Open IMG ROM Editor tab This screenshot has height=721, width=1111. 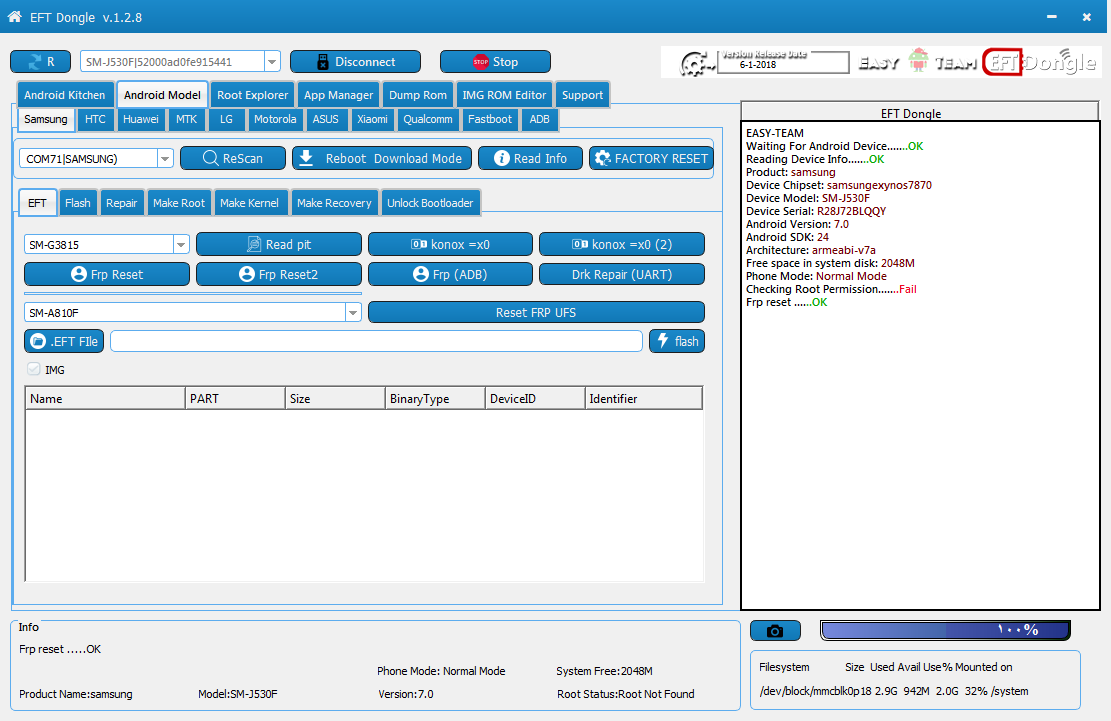pyautogui.click(x=504, y=95)
